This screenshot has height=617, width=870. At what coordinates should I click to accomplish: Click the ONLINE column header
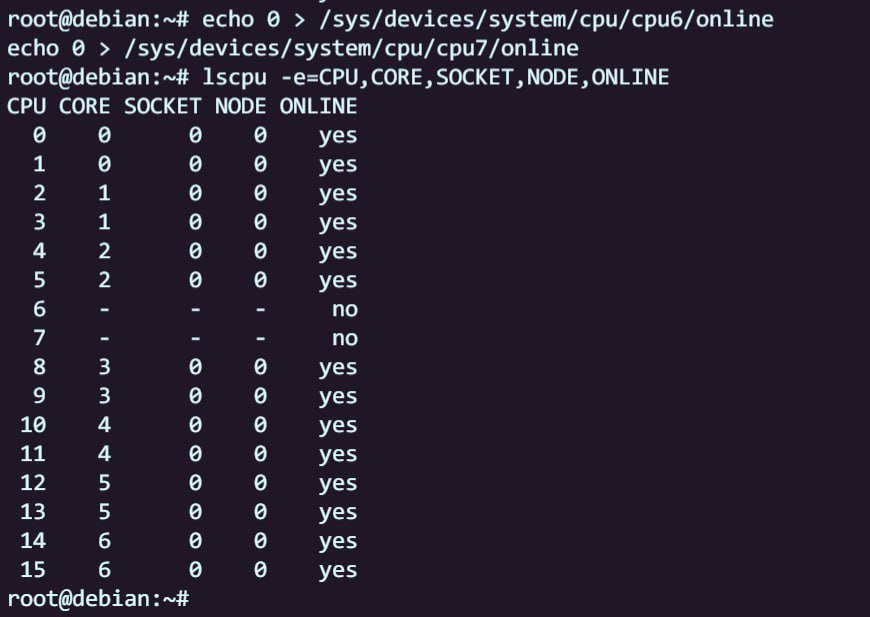coord(318,106)
